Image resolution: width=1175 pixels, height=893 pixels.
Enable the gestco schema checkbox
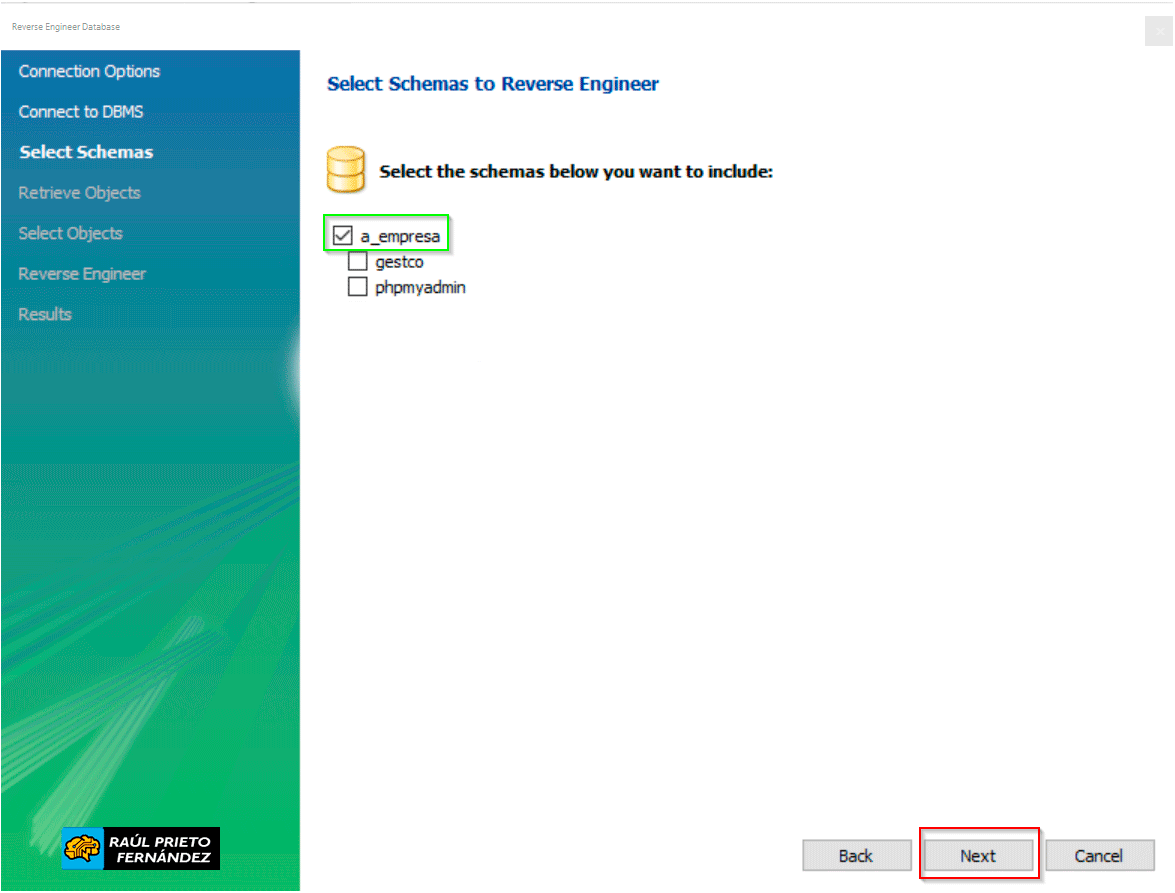(357, 262)
